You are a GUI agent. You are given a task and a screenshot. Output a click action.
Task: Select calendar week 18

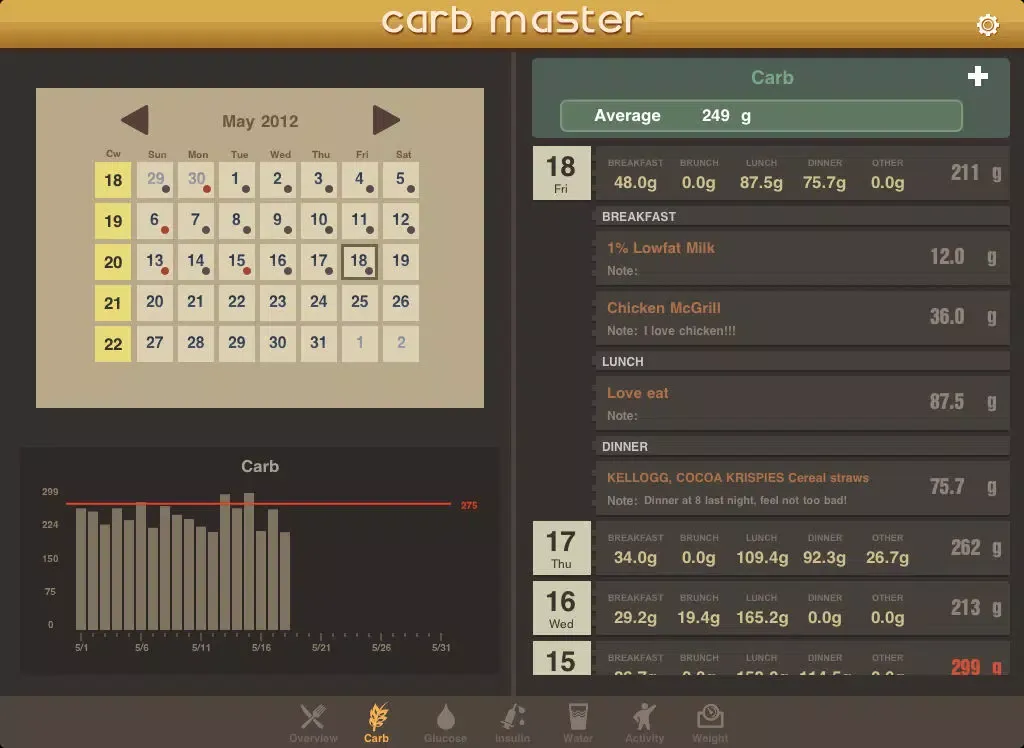(113, 180)
